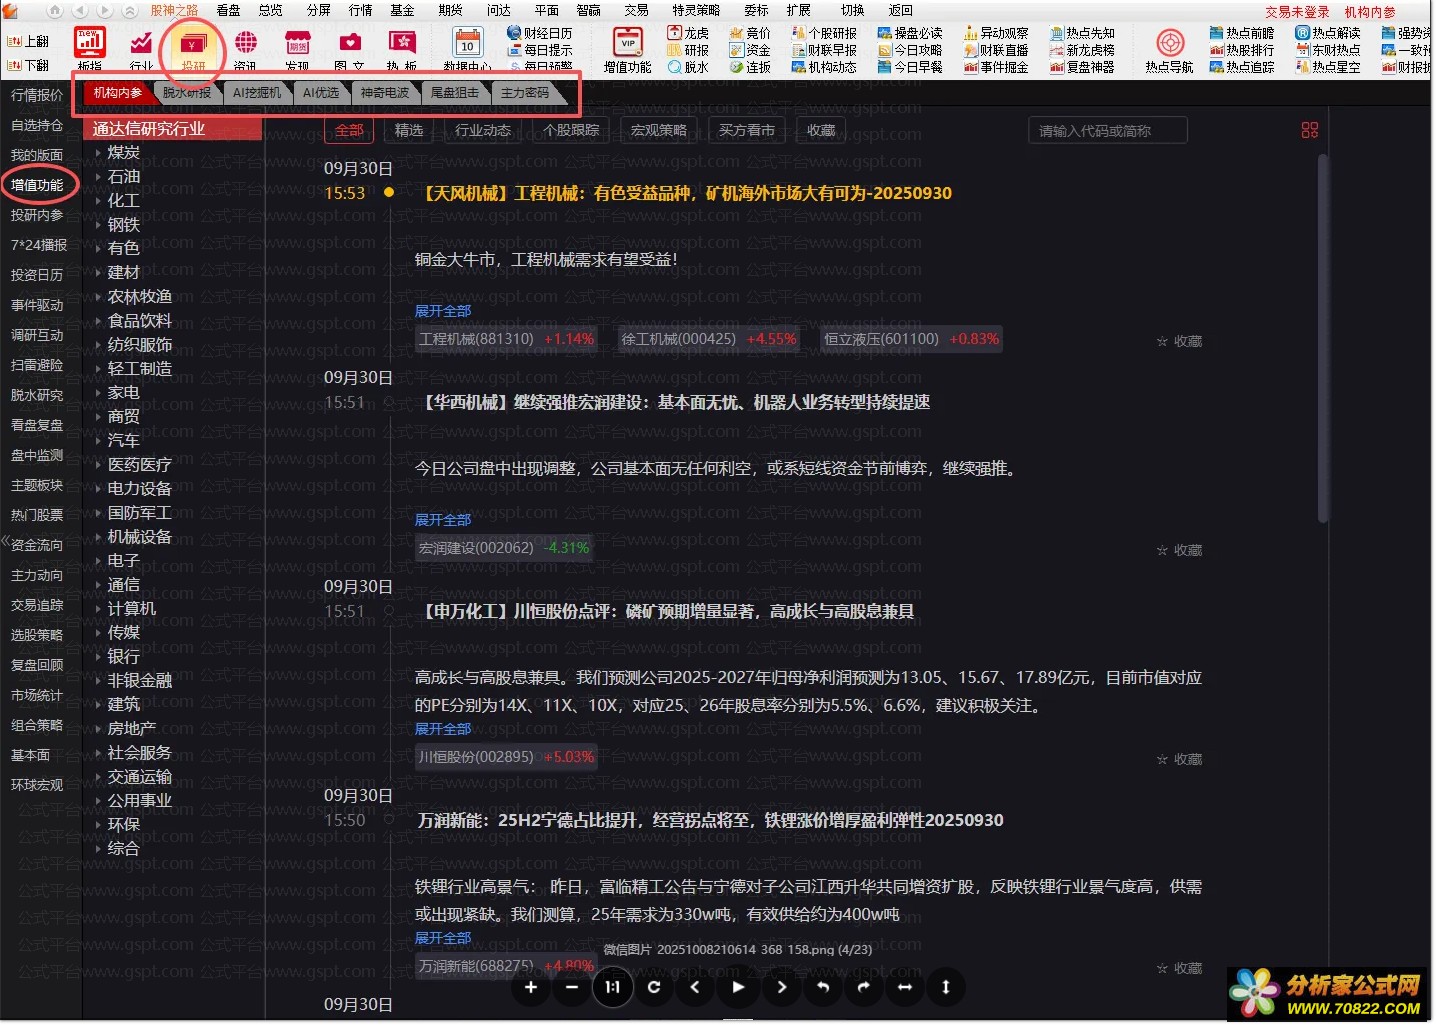1437x1025 pixels.
Task: Reset the image to 1:1 scale
Action: (x=613, y=987)
